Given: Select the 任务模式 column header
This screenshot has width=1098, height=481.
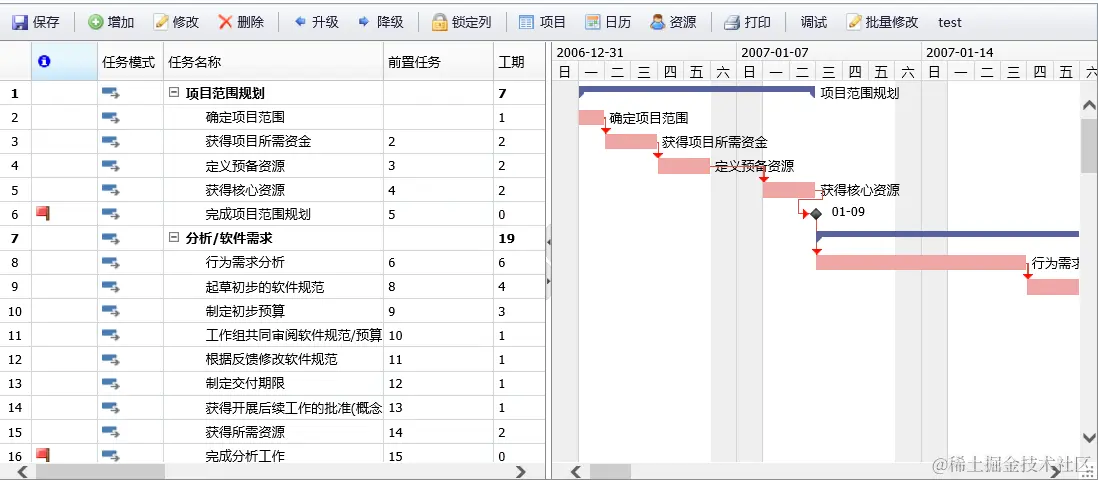Looking at the screenshot, I should [x=130, y=62].
